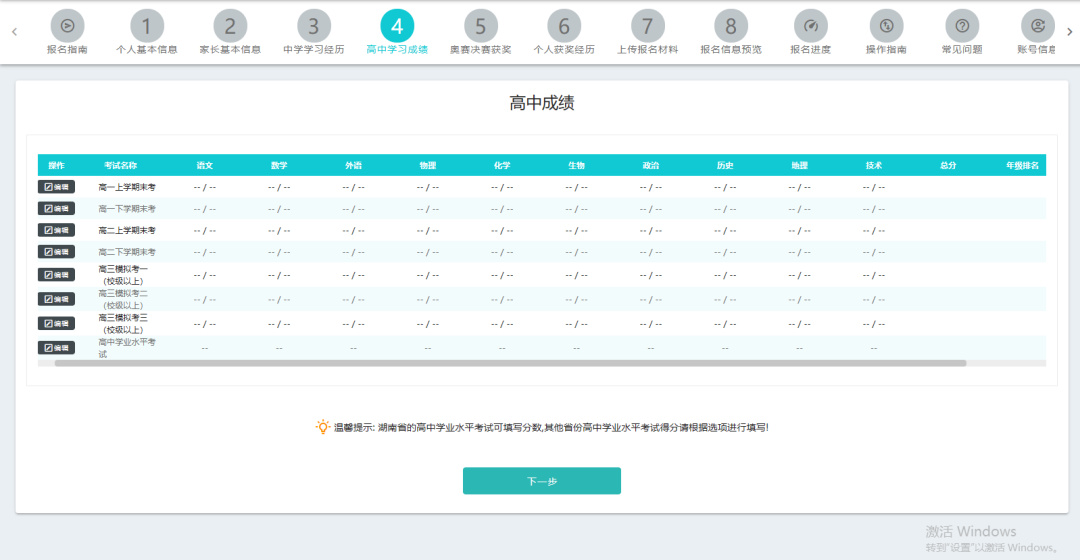Edit the 高一上学期末考 row

[56, 186]
